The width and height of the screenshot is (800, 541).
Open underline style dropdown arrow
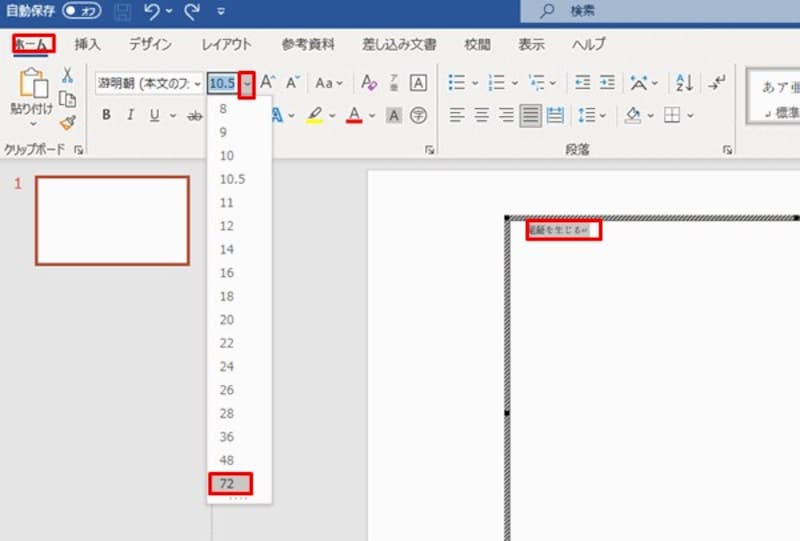coord(173,116)
